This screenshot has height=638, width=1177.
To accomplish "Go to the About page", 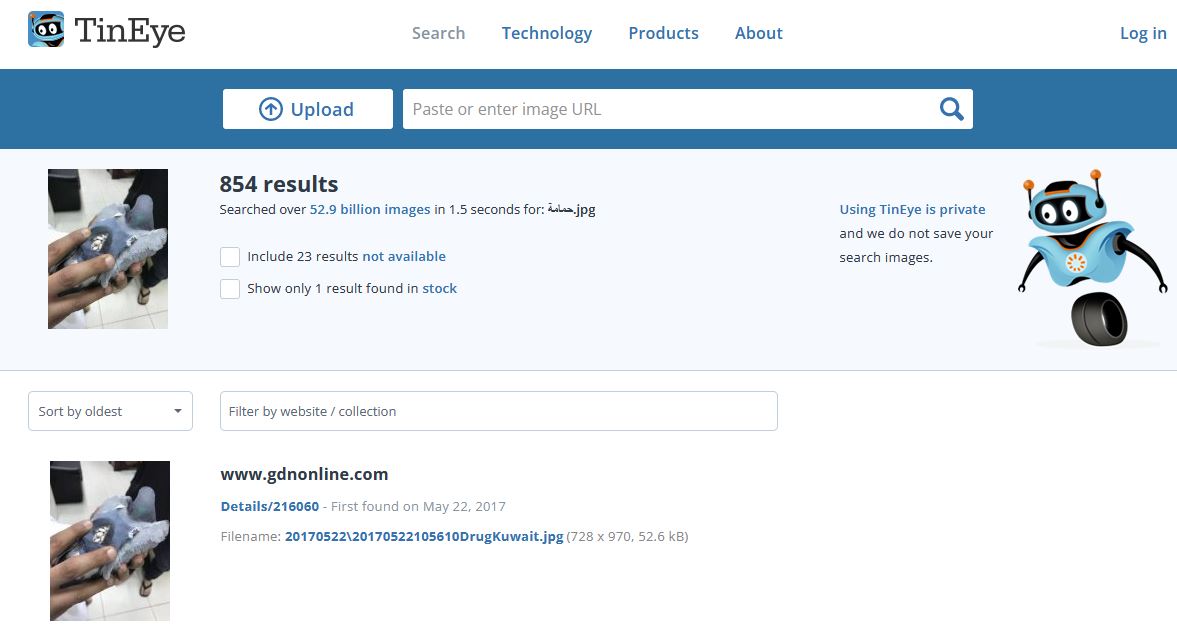I will (x=758, y=33).
